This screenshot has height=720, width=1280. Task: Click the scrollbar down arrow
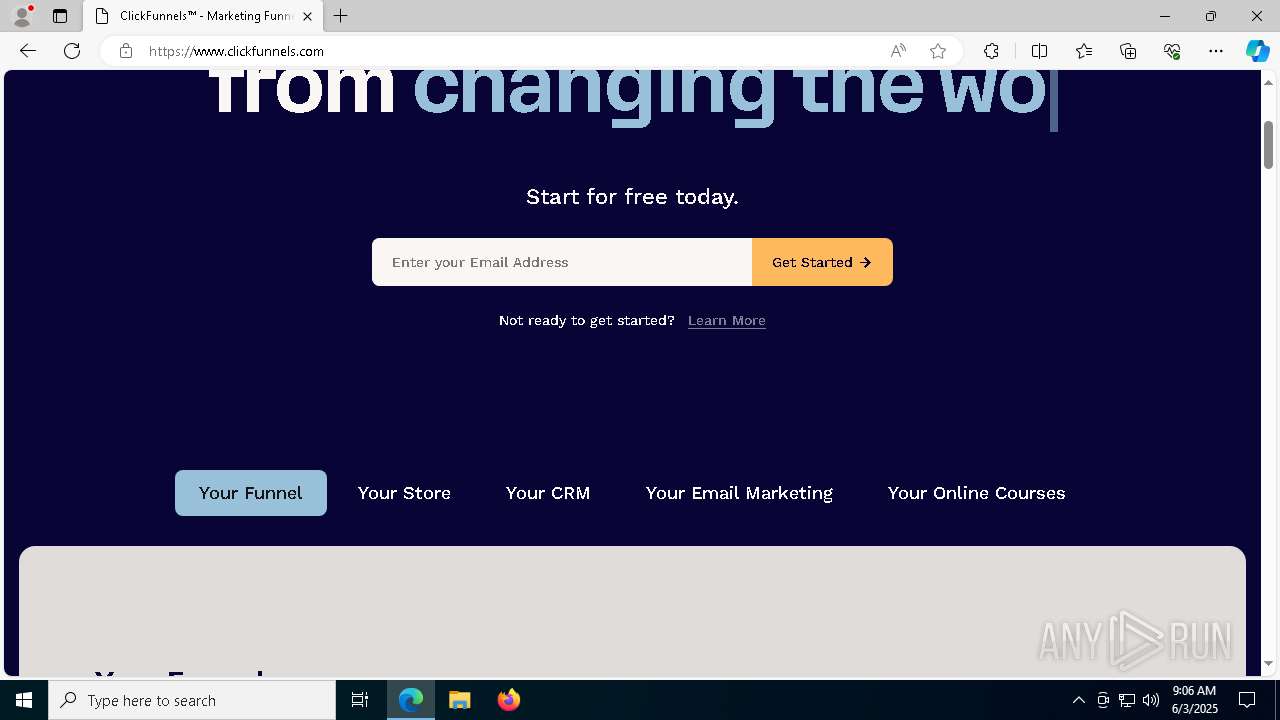[x=1268, y=663]
